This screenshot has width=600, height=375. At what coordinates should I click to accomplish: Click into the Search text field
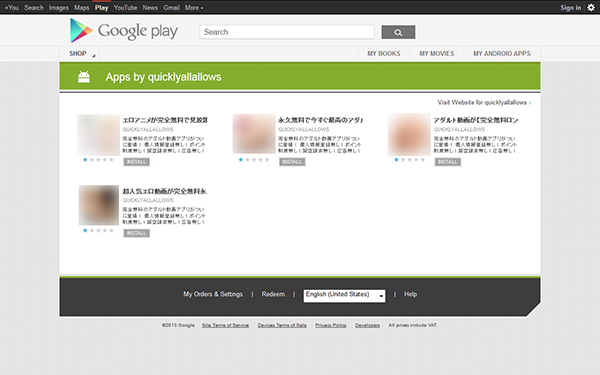pos(287,32)
